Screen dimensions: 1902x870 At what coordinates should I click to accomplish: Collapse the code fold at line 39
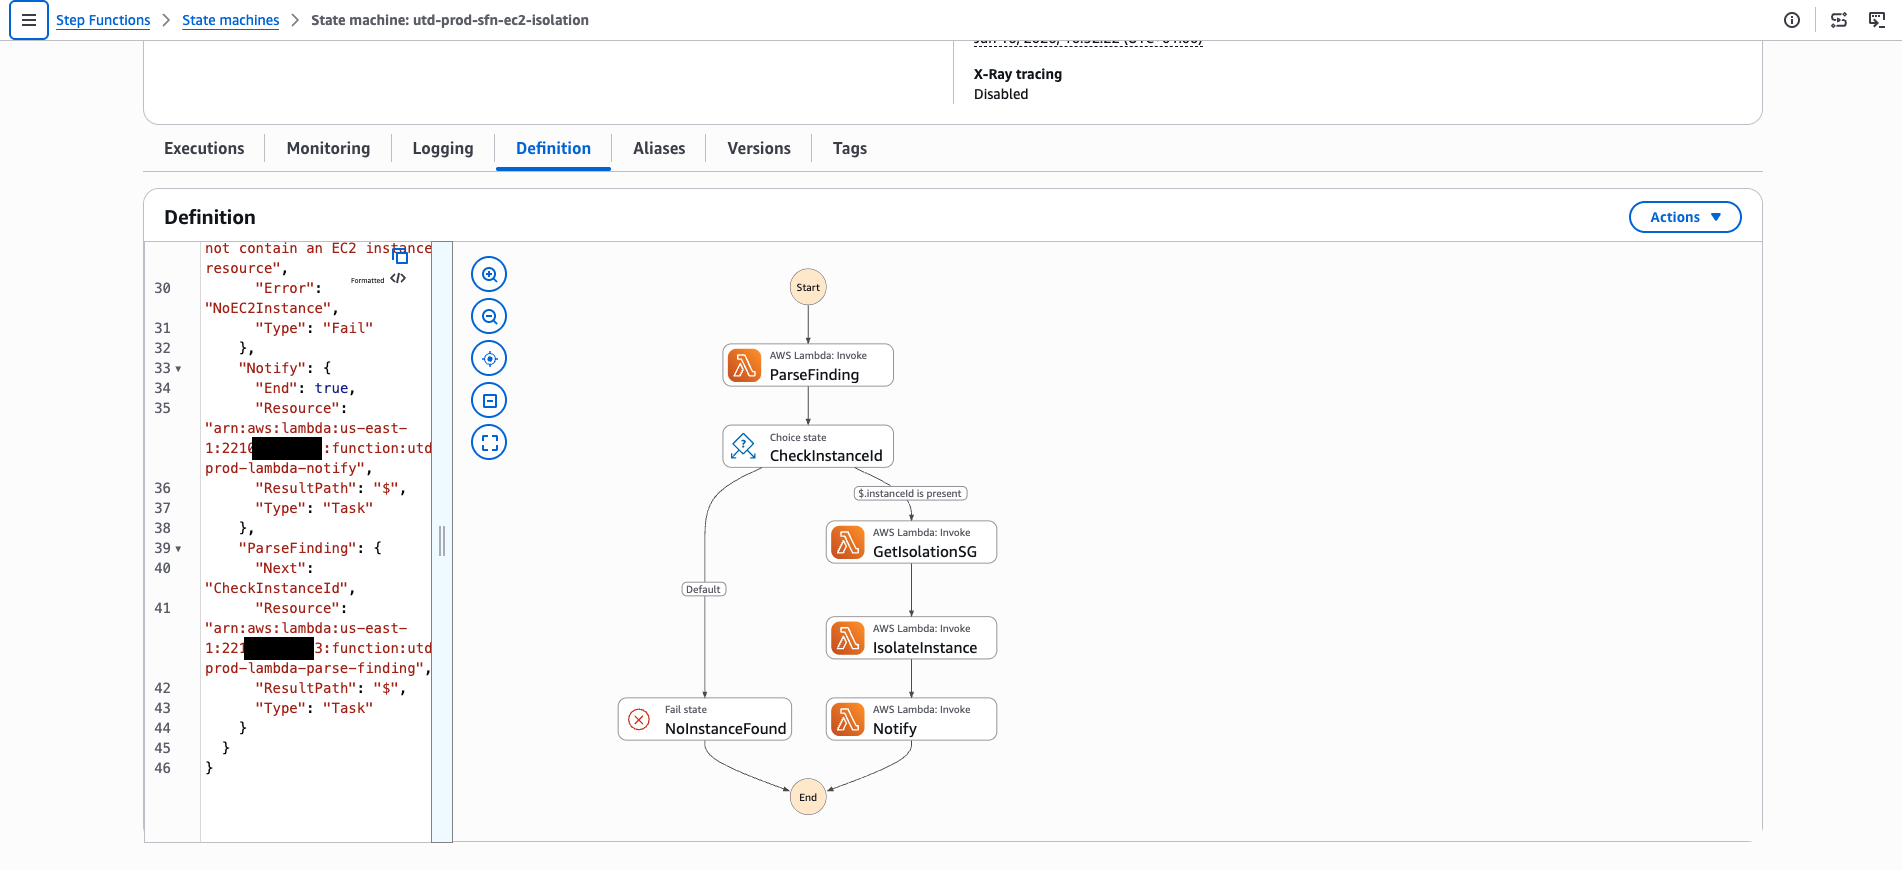(178, 549)
